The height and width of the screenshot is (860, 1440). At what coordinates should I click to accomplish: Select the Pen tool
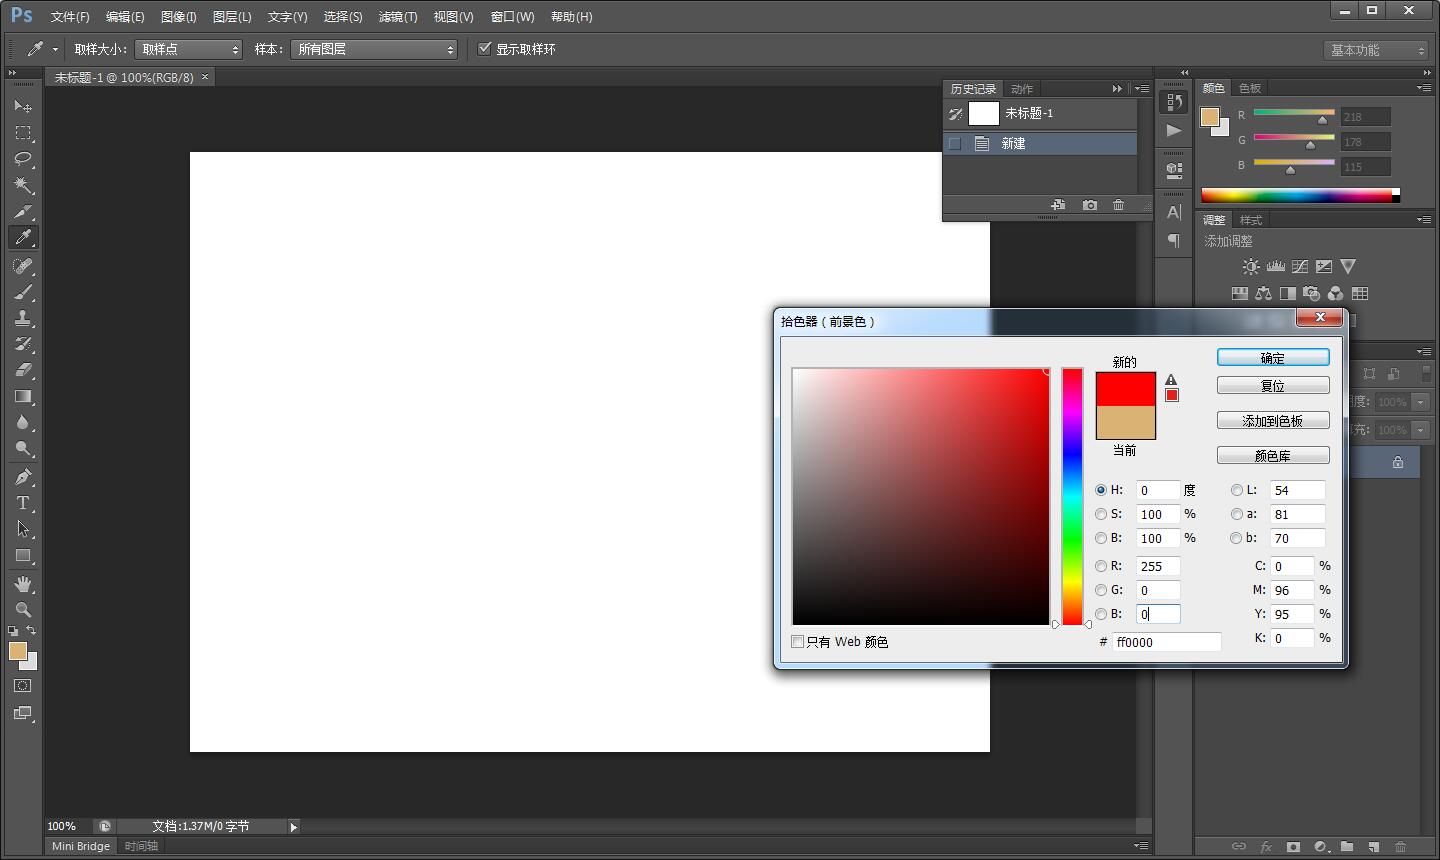(23, 477)
